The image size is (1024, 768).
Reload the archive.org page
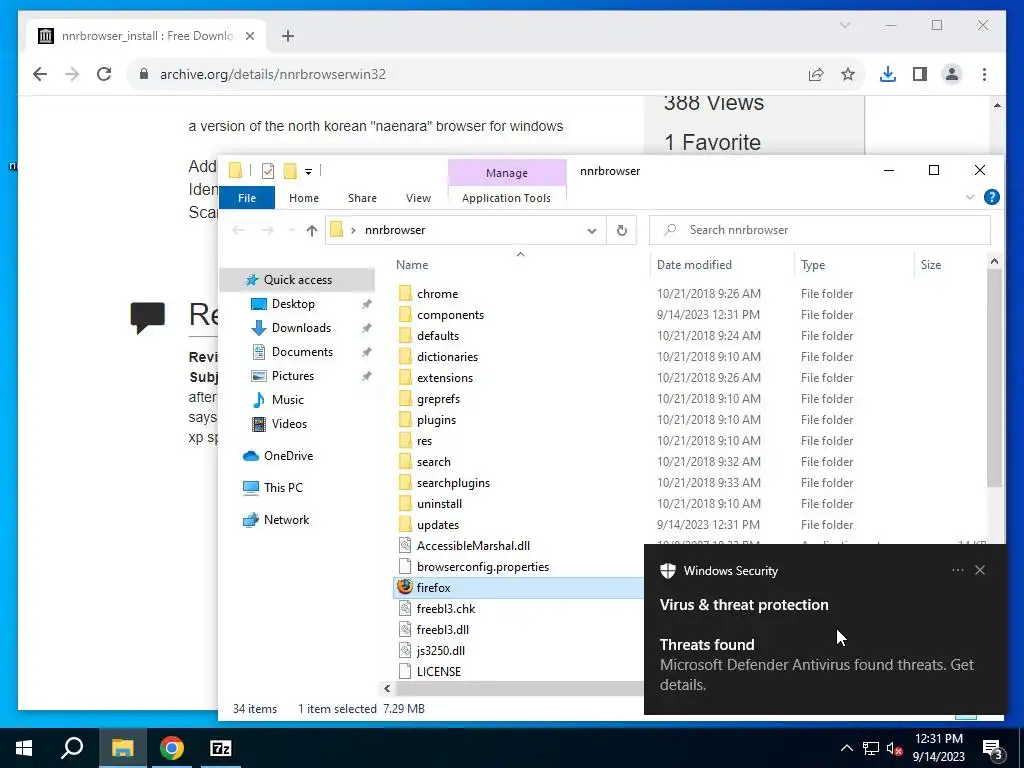[x=104, y=74]
